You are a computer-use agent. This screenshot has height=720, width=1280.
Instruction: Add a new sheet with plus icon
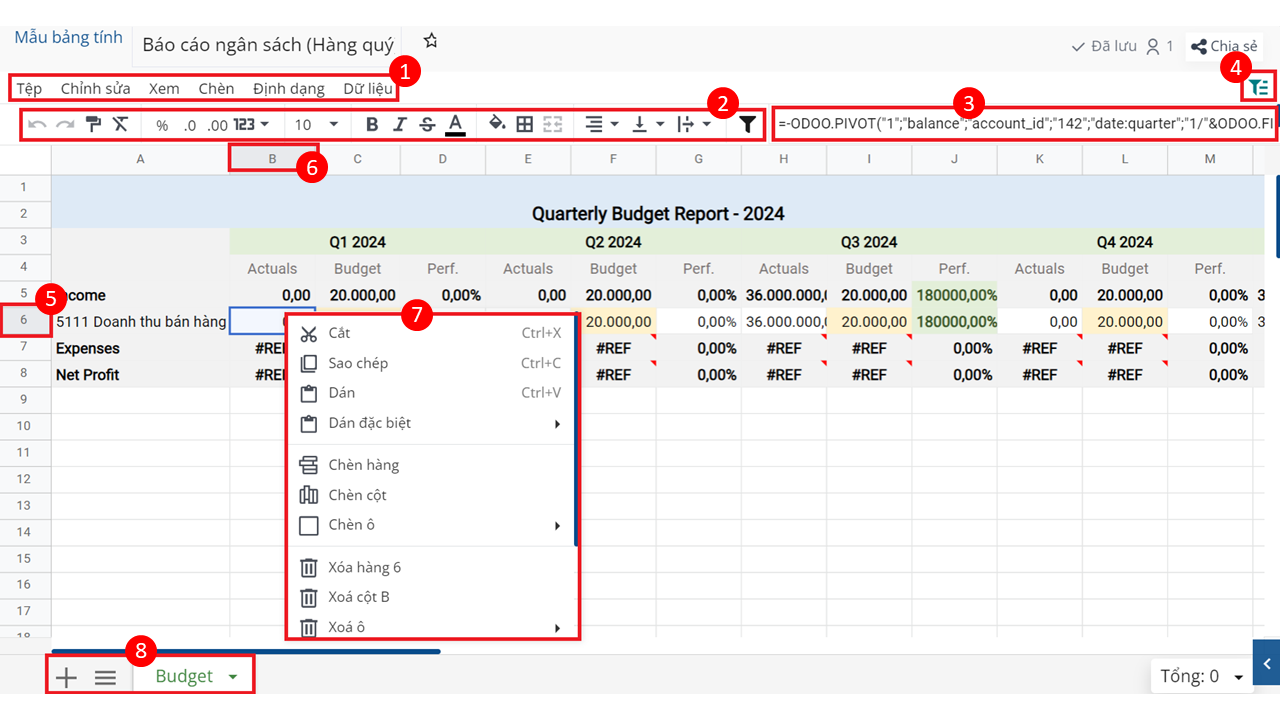point(66,677)
